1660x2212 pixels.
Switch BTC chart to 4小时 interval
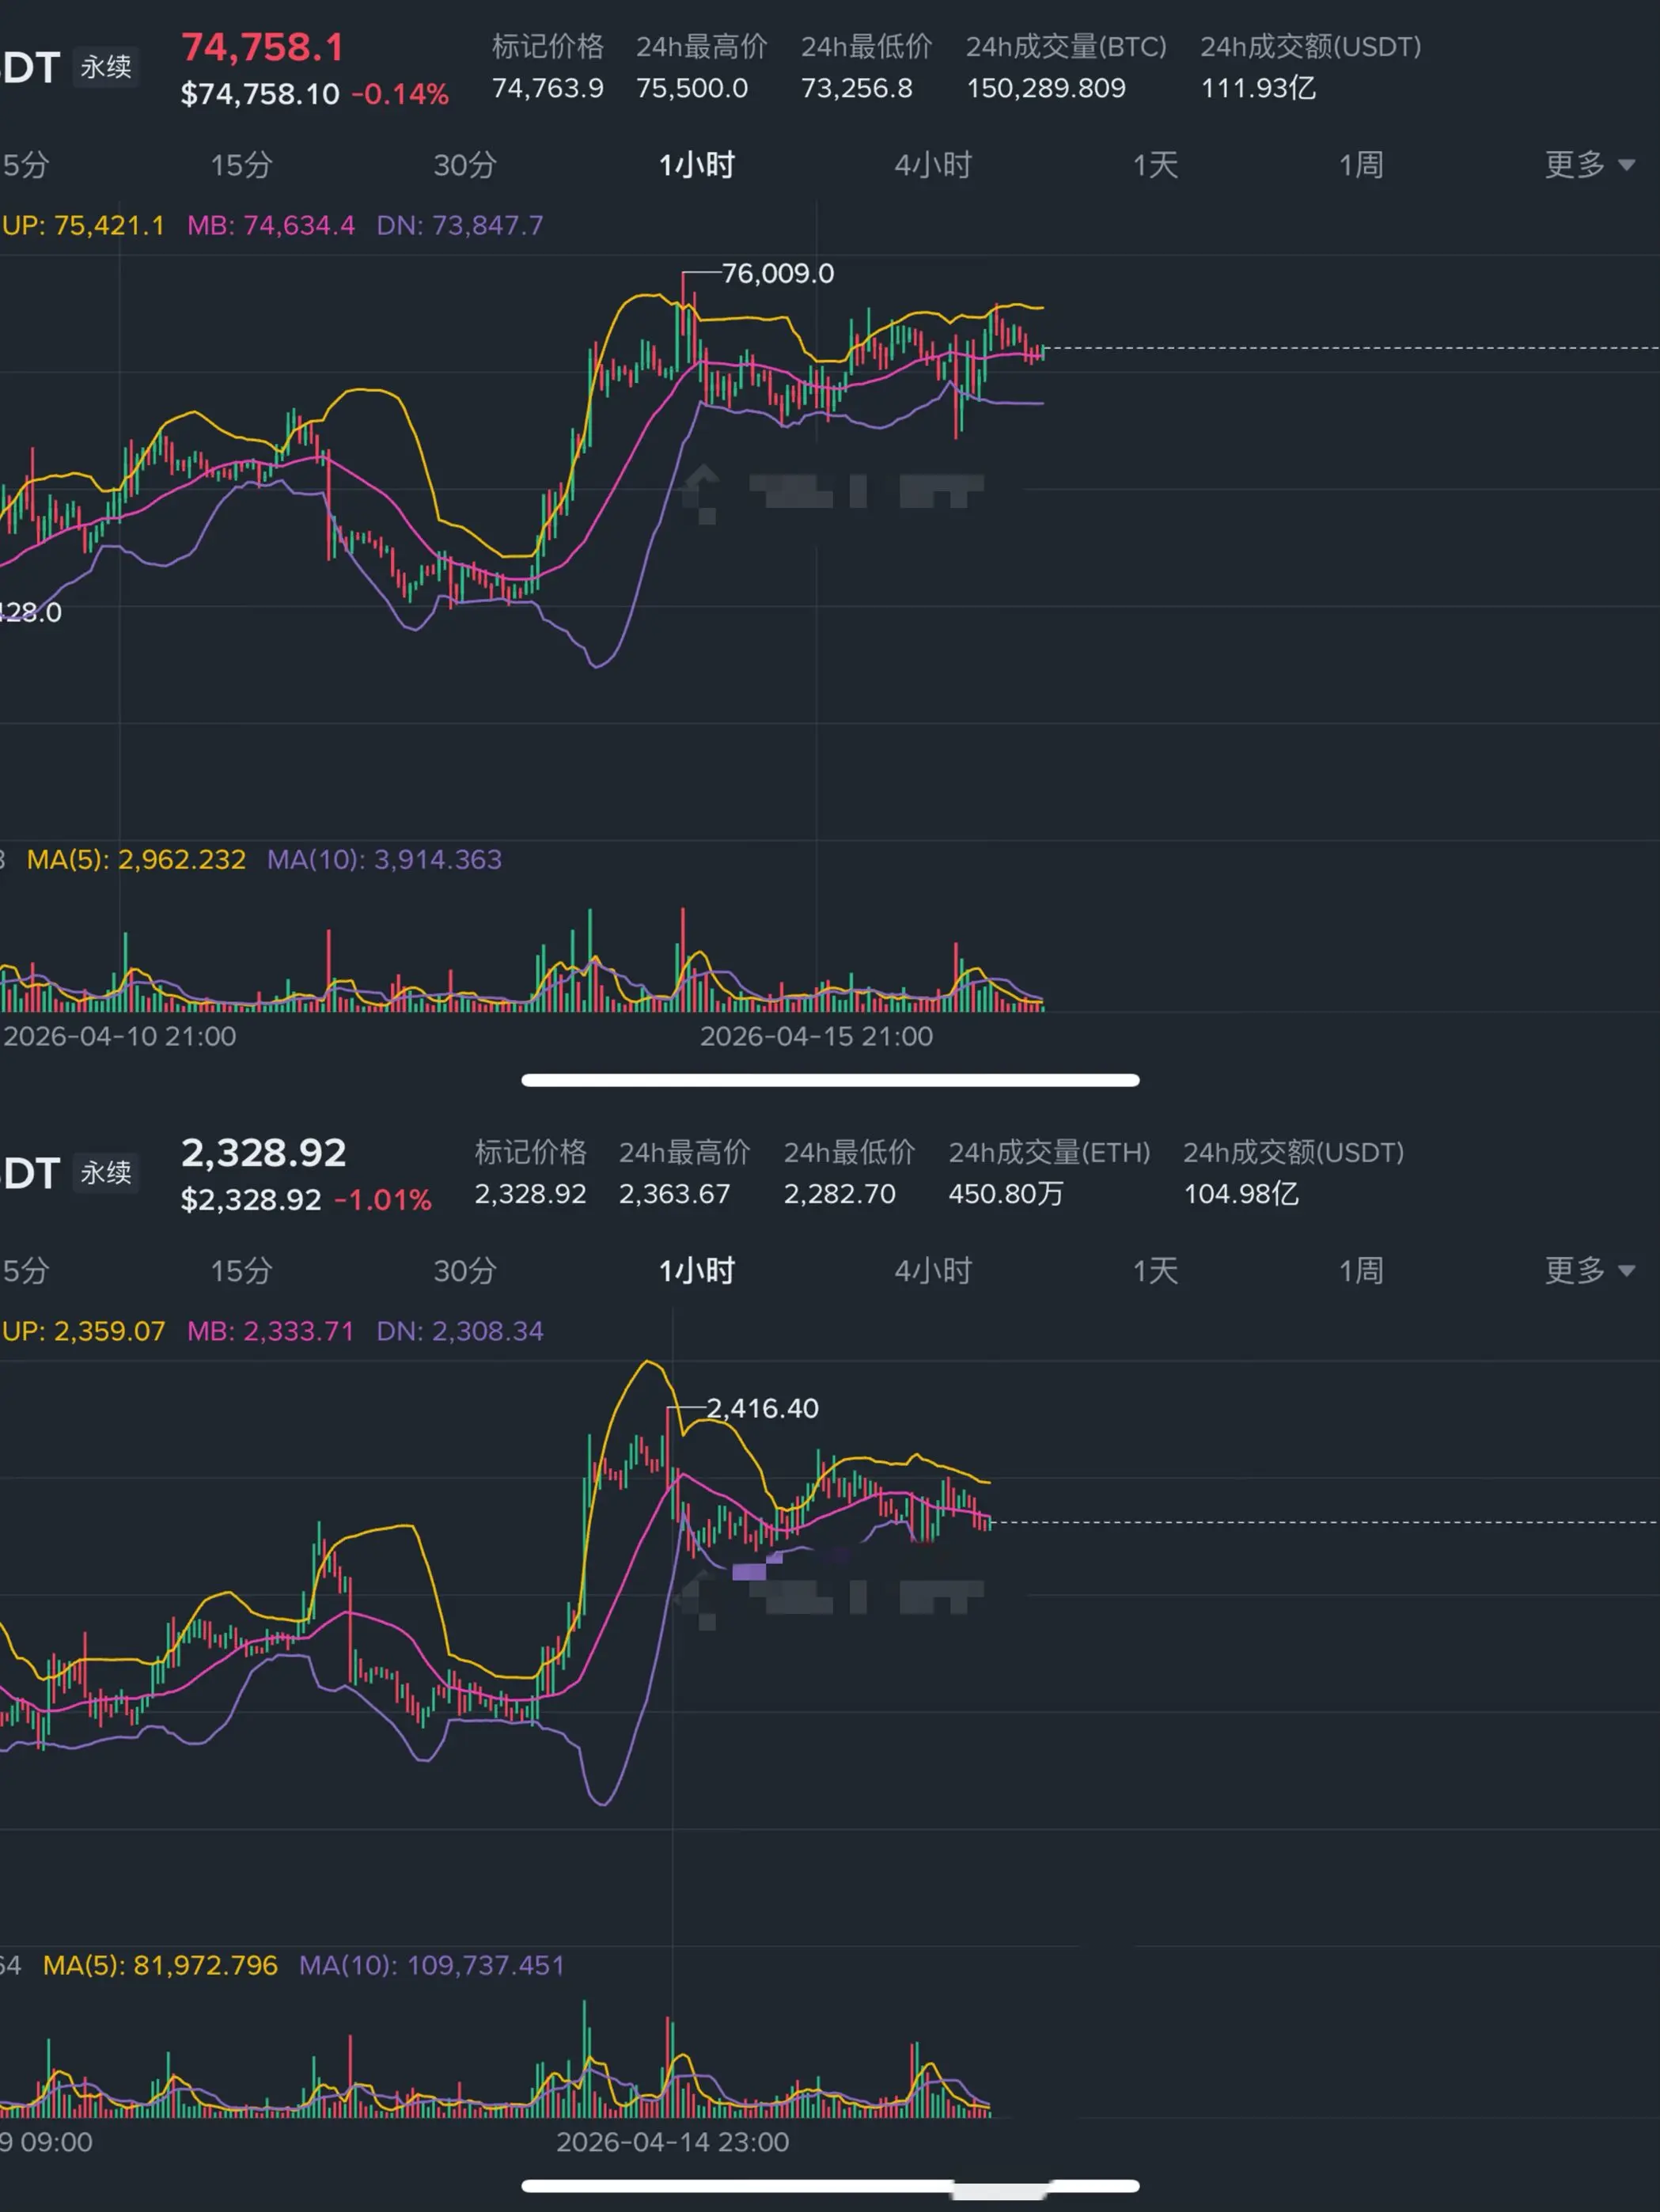[932, 165]
